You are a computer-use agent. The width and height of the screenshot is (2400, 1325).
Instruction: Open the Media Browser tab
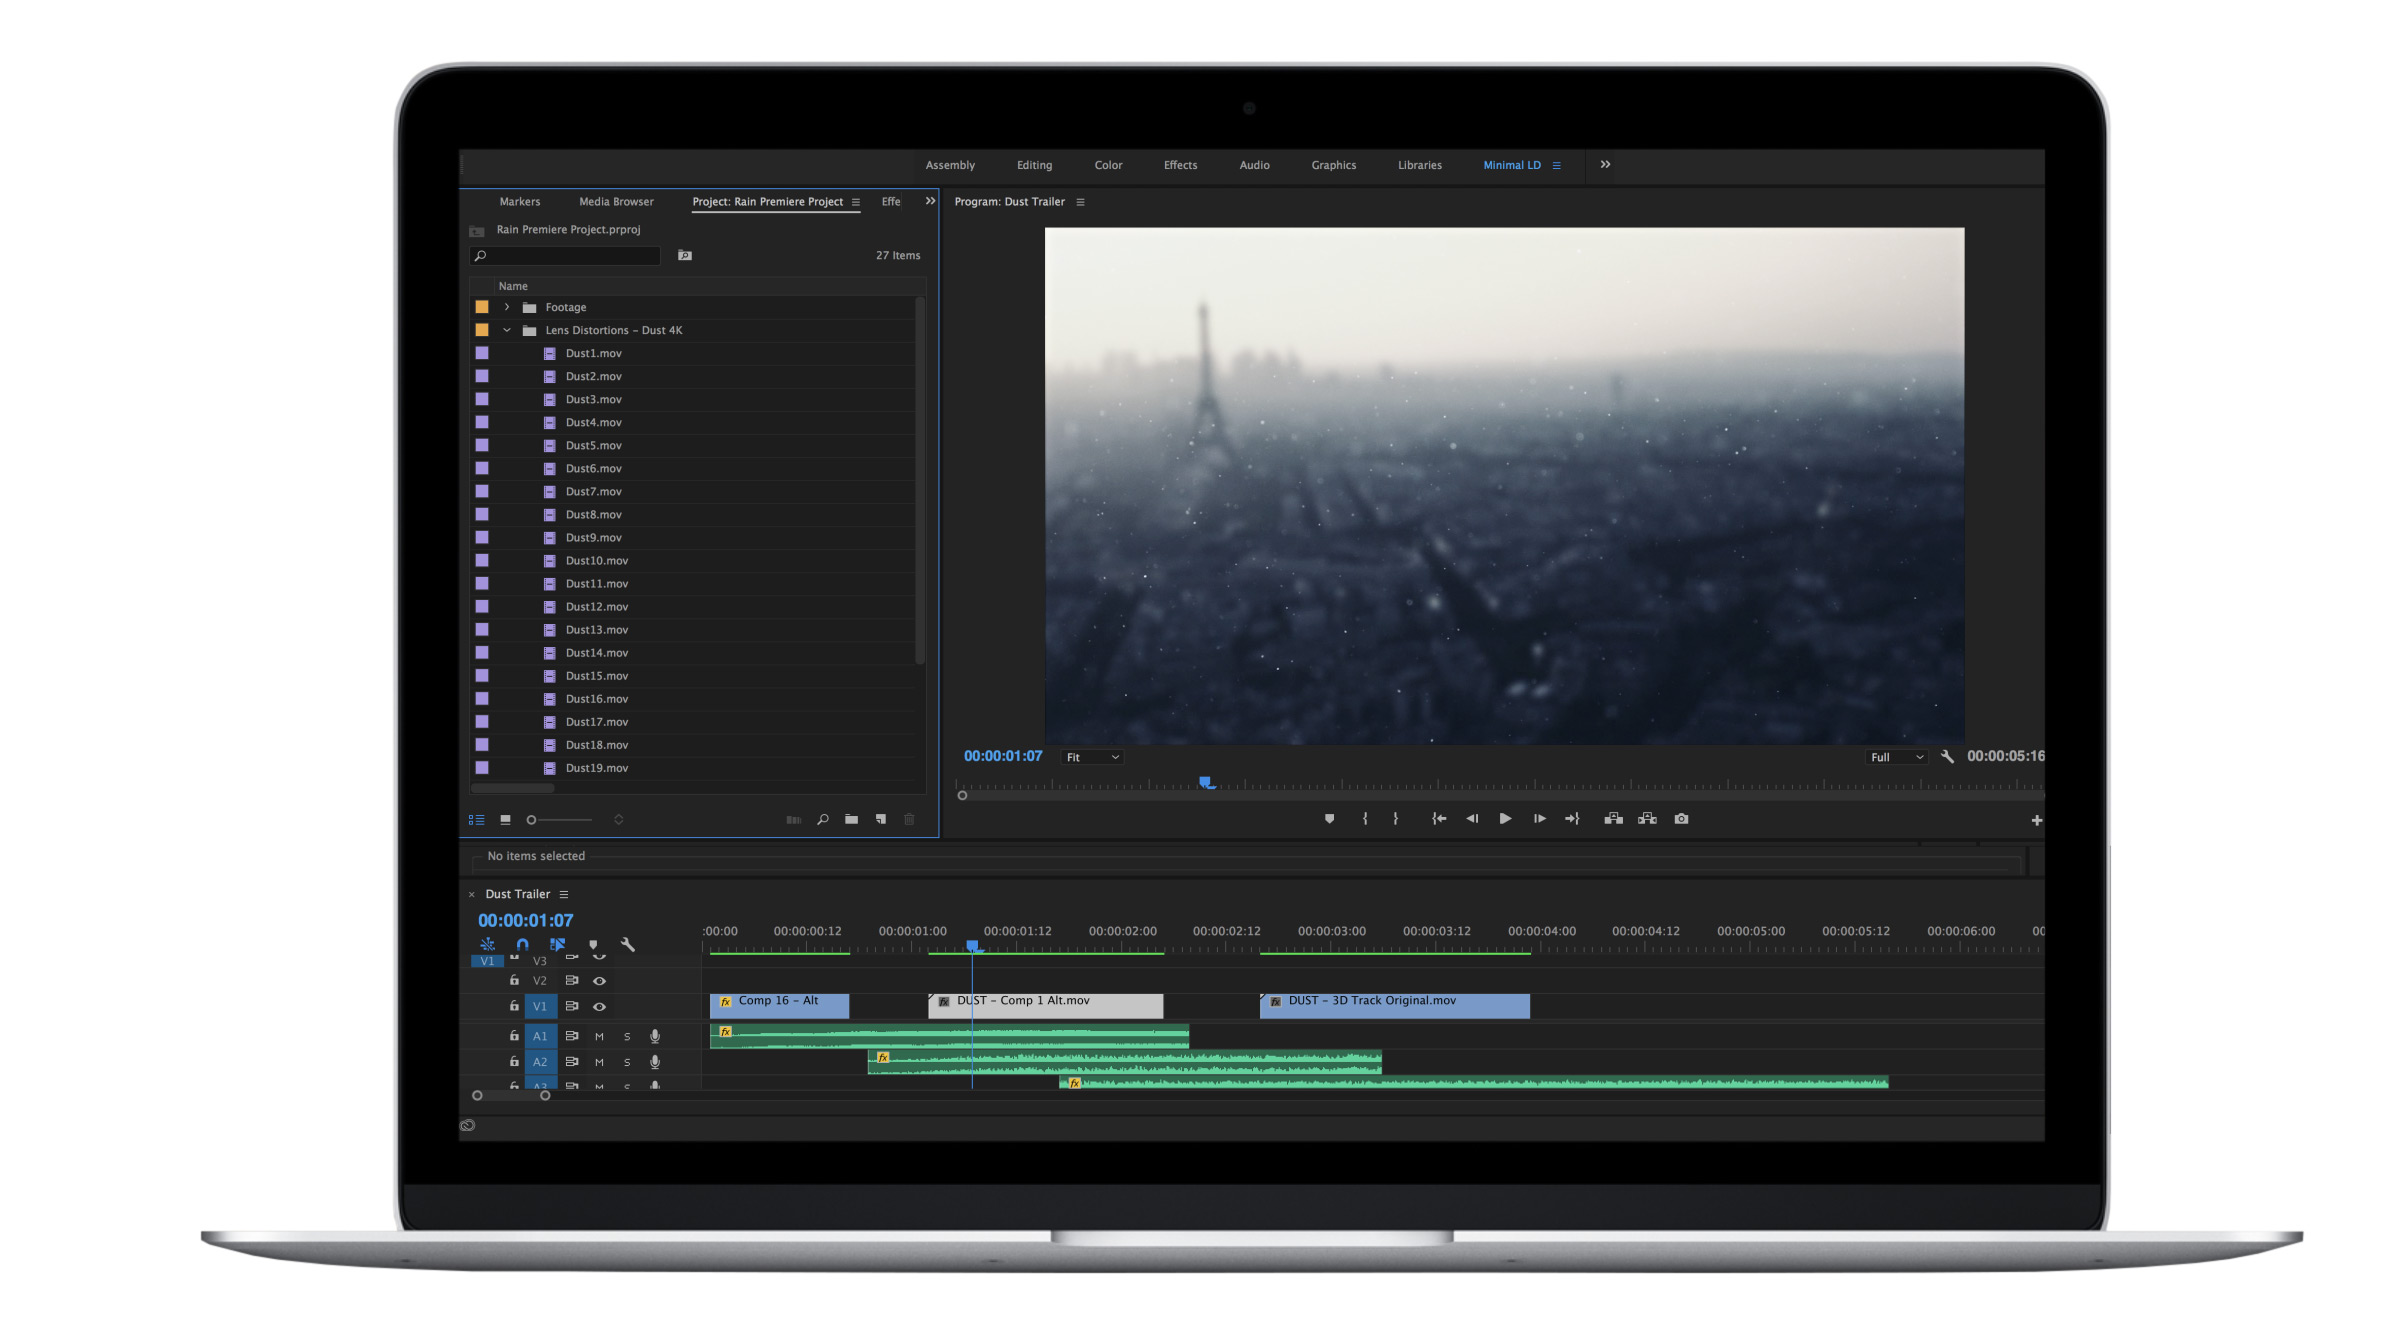point(616,202)
